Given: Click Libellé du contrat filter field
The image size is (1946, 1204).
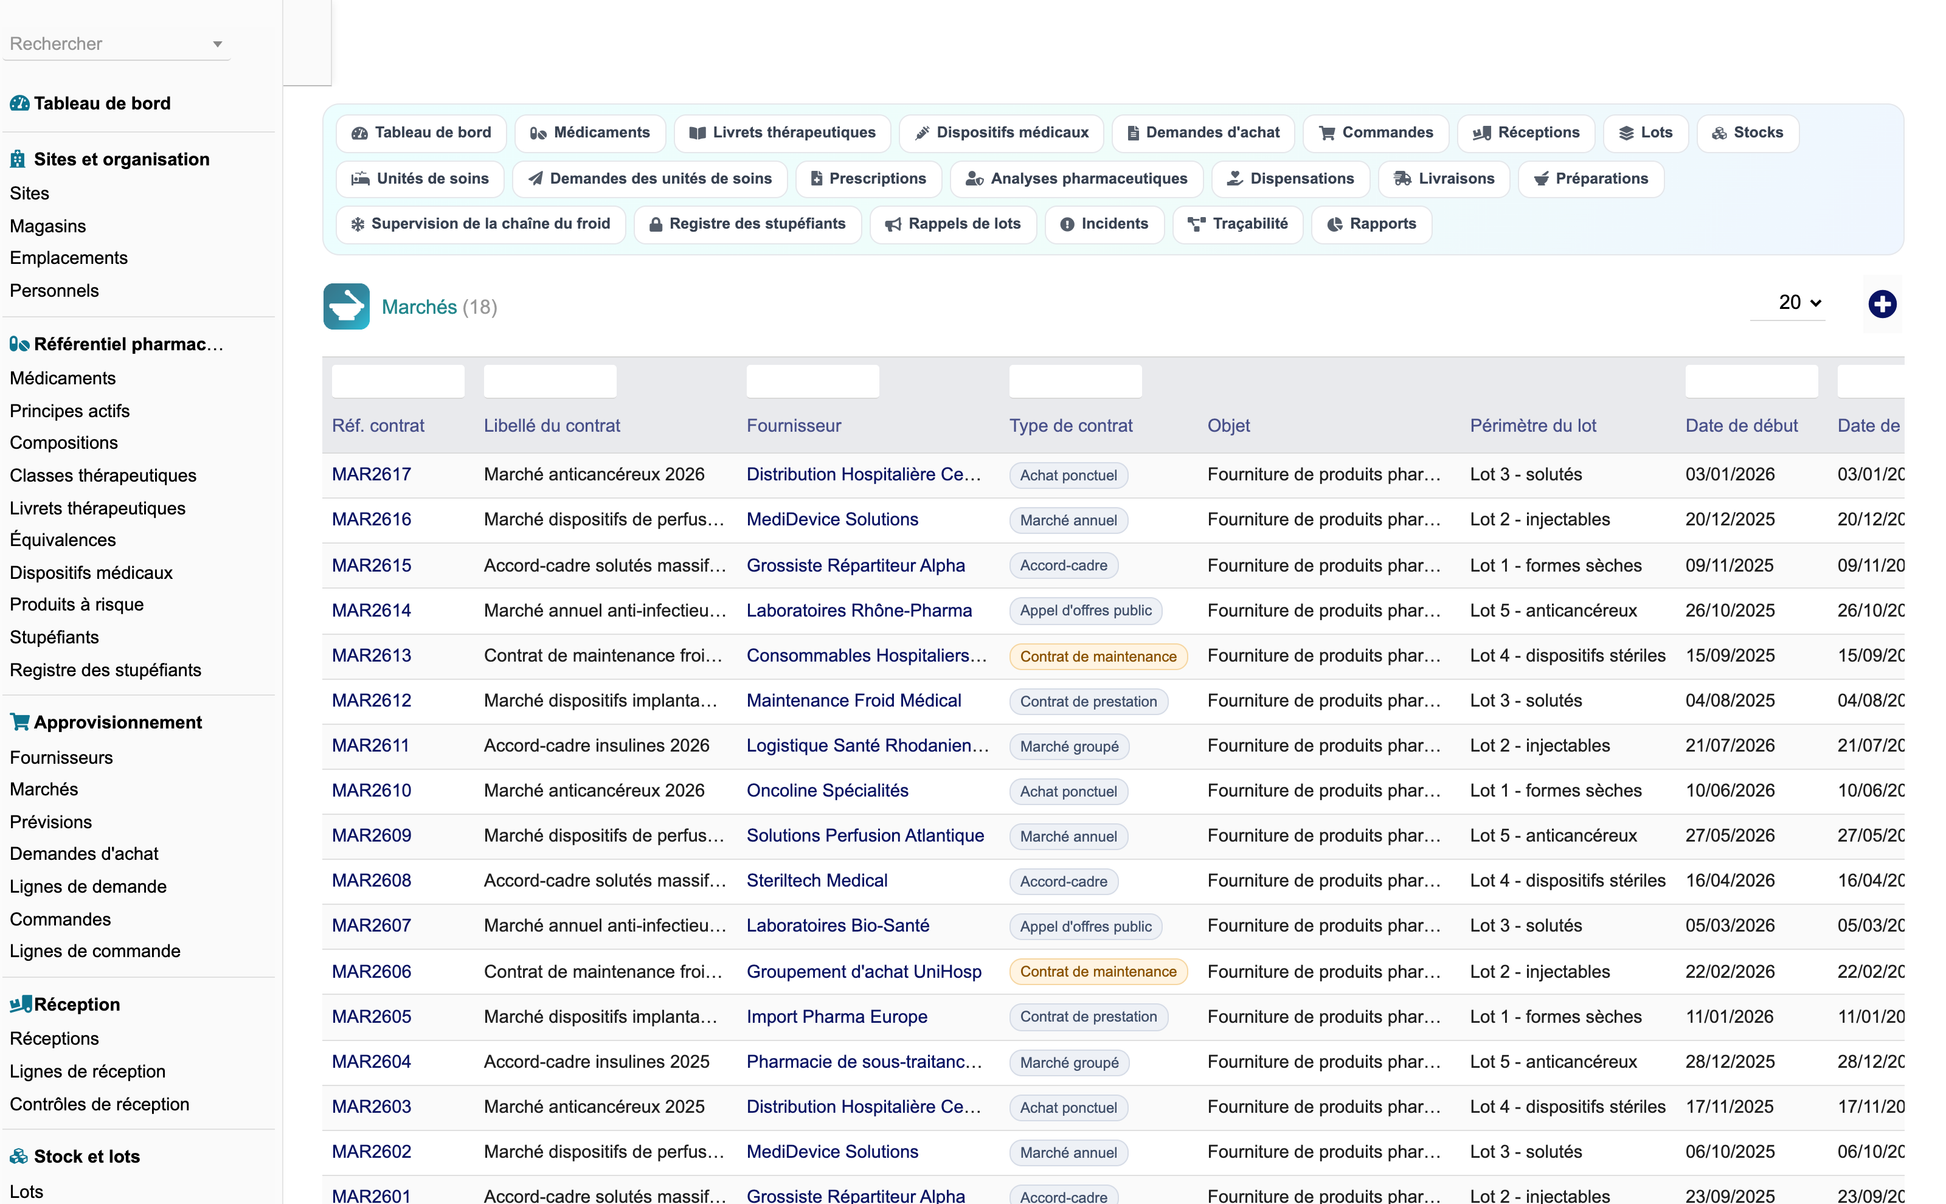Looking at the screenshot, I should [x=550, y=381].
